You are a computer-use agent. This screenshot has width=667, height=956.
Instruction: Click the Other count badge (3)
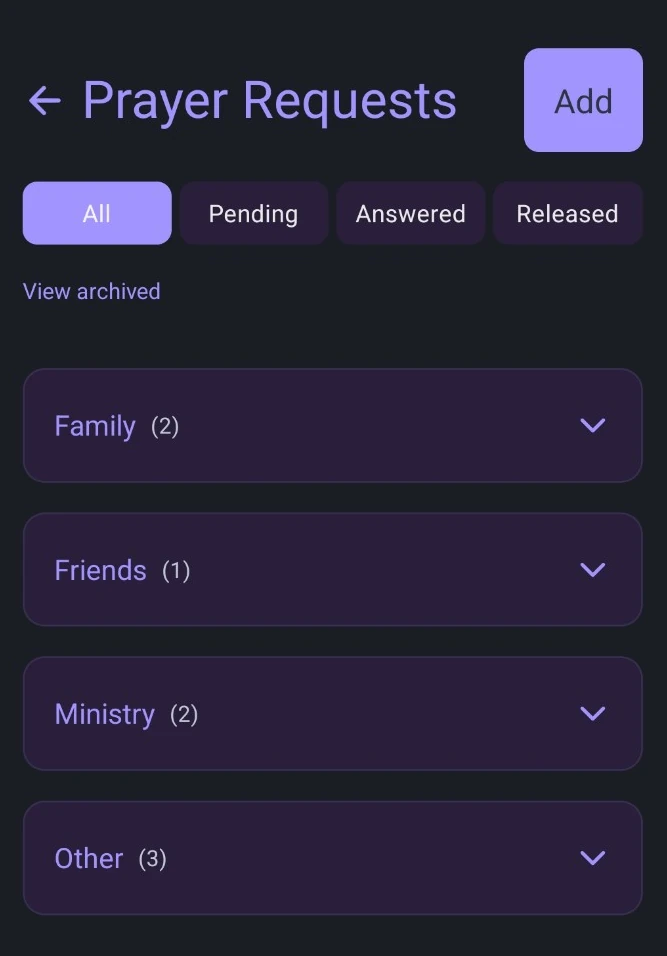click(x=152, y=859)
